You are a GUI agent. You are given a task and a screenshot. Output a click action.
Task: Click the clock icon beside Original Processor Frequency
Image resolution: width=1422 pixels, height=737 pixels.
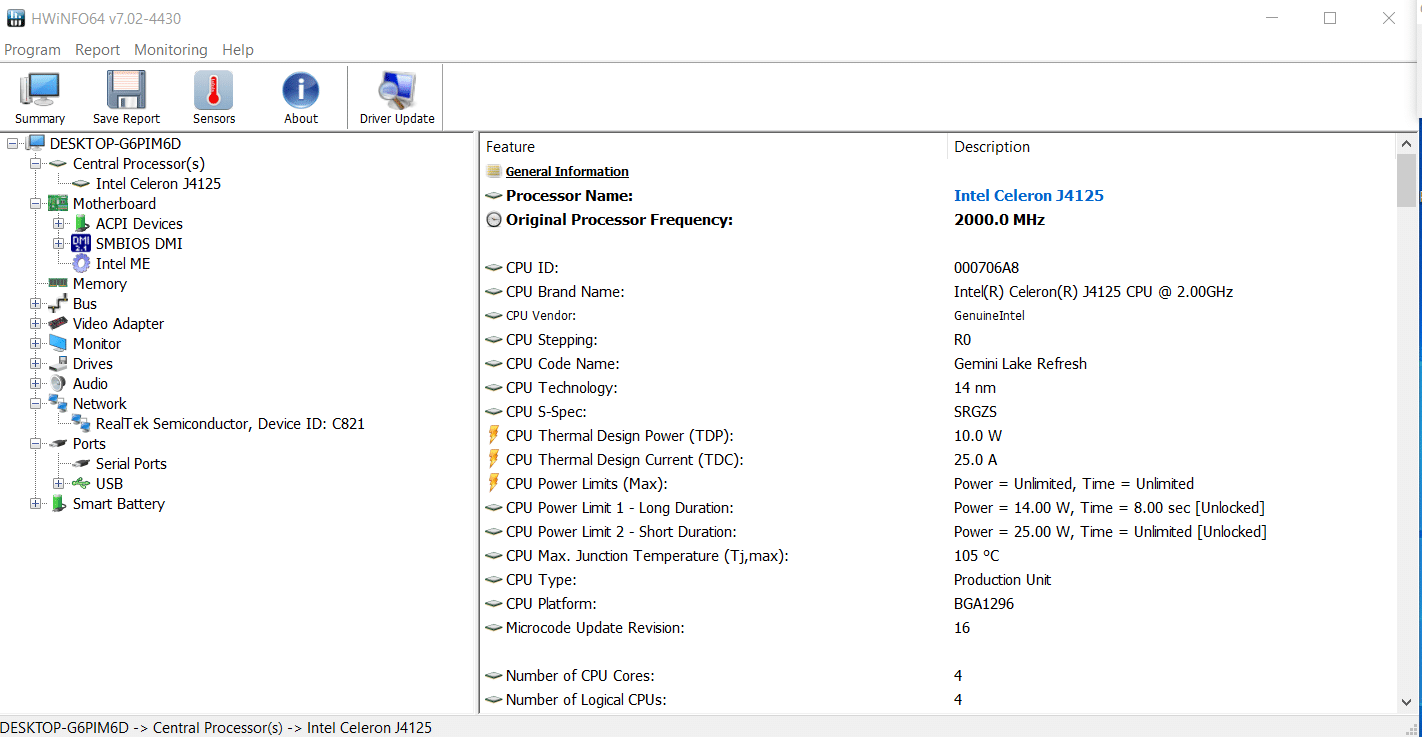click(x=494, y=220)
